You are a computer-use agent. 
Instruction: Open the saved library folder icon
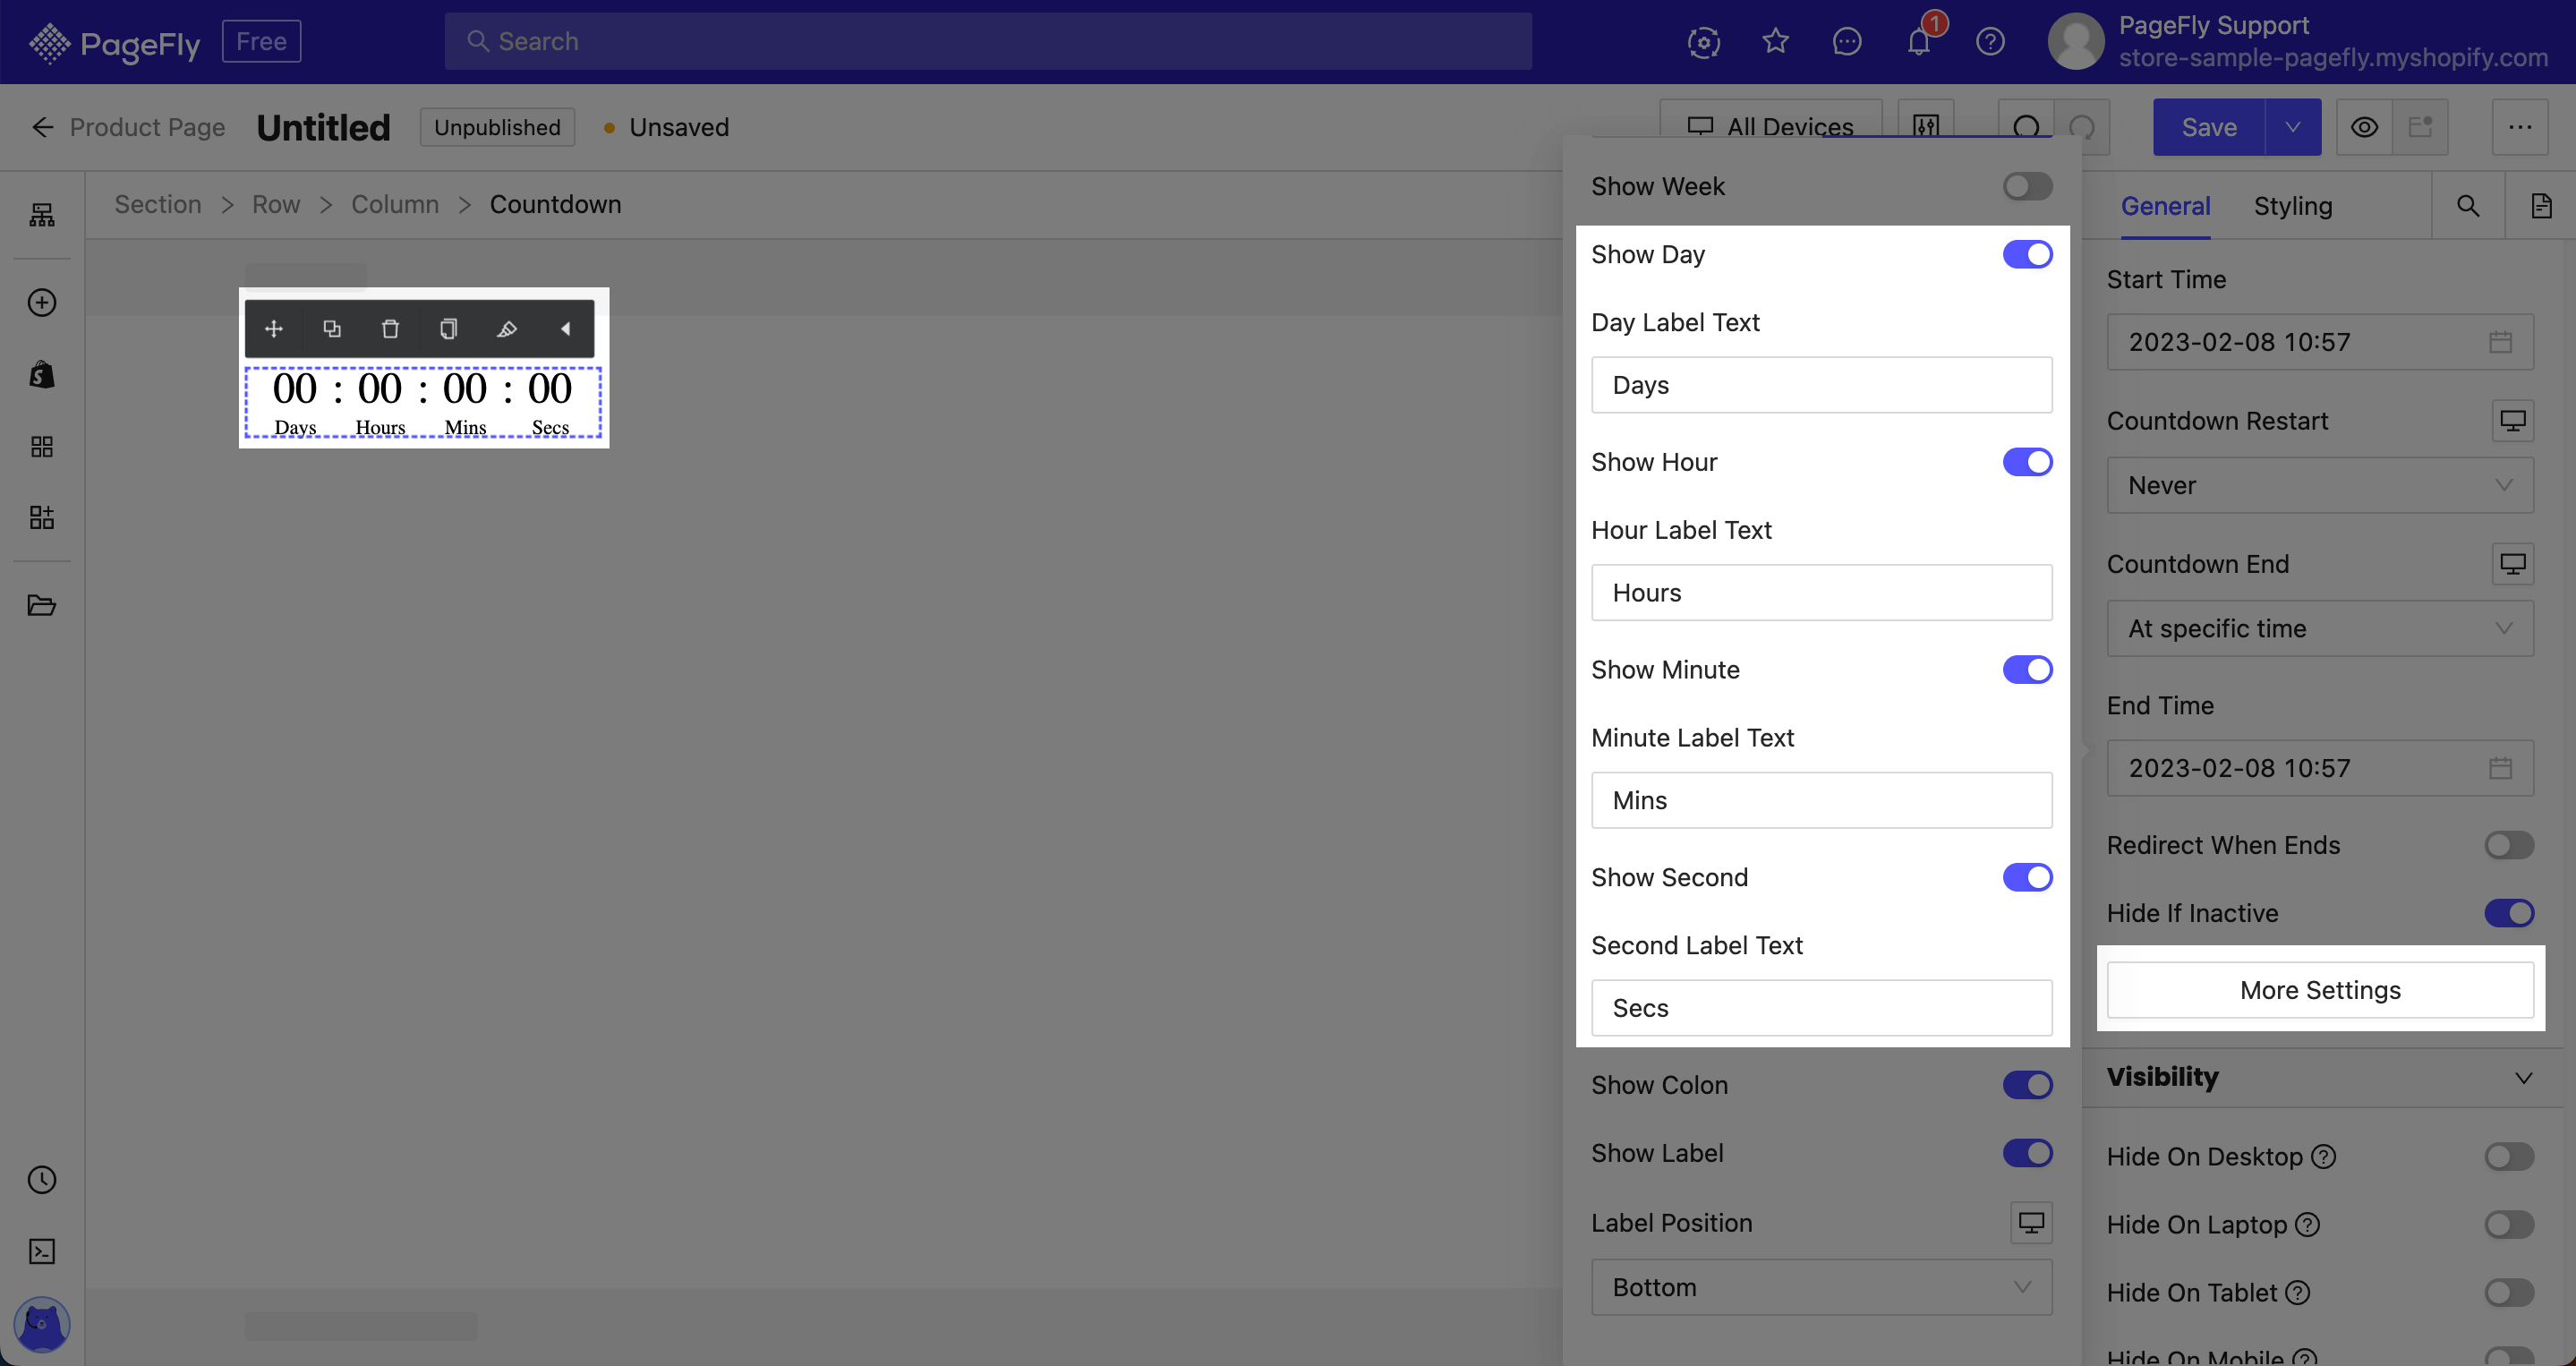(x=42, y=605)
